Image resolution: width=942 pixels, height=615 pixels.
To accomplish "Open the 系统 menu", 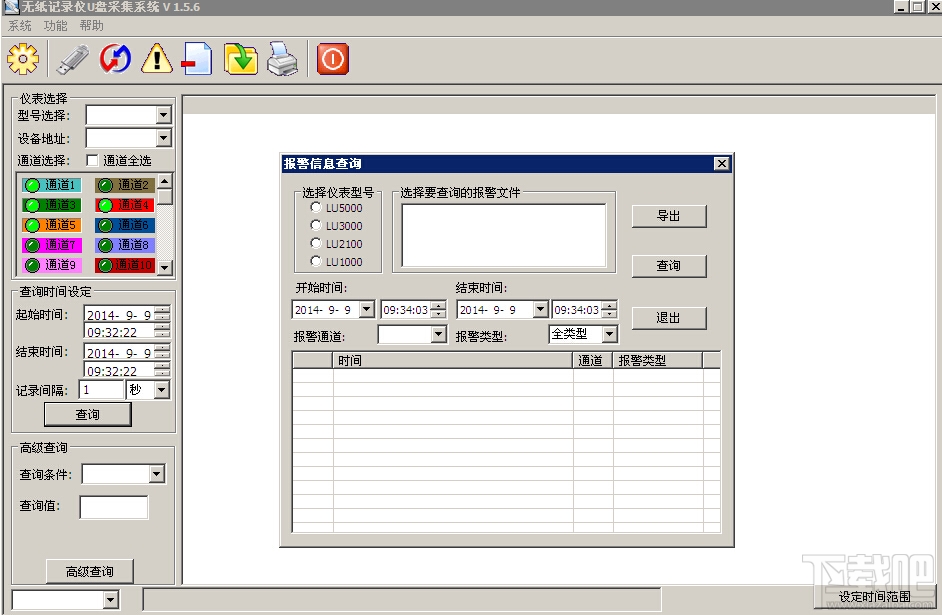I will 19,26.
